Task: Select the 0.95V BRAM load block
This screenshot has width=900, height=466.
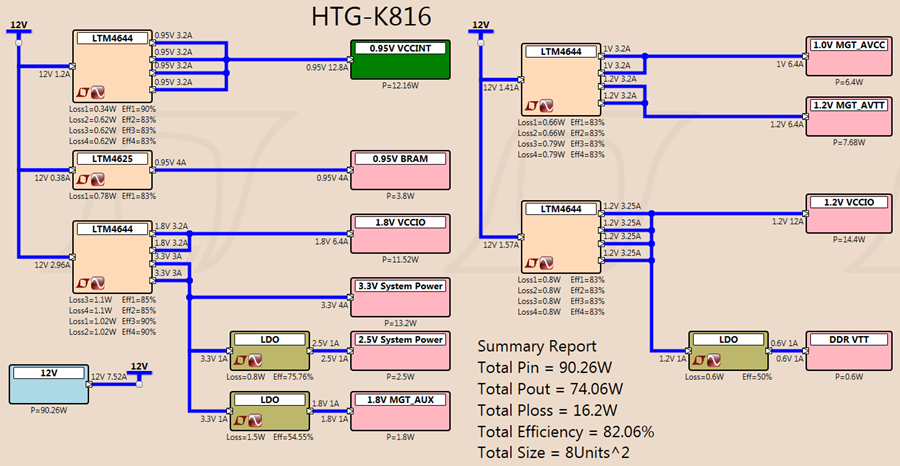Action: (401, 170)
